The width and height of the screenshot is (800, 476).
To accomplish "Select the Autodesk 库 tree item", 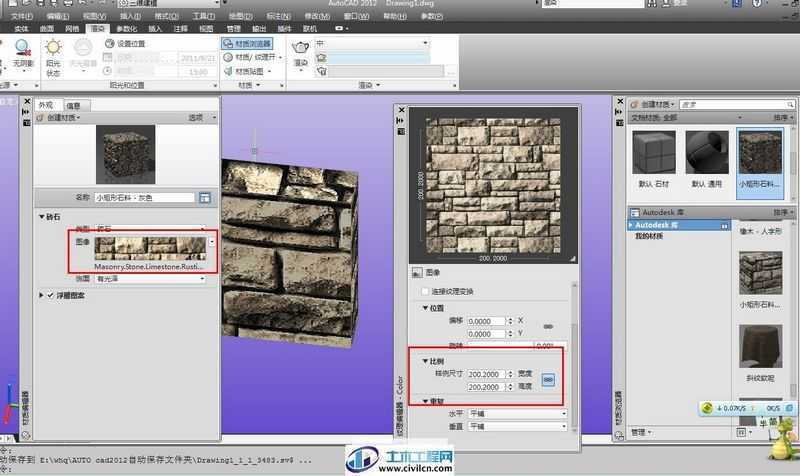I will pos(679,225).
